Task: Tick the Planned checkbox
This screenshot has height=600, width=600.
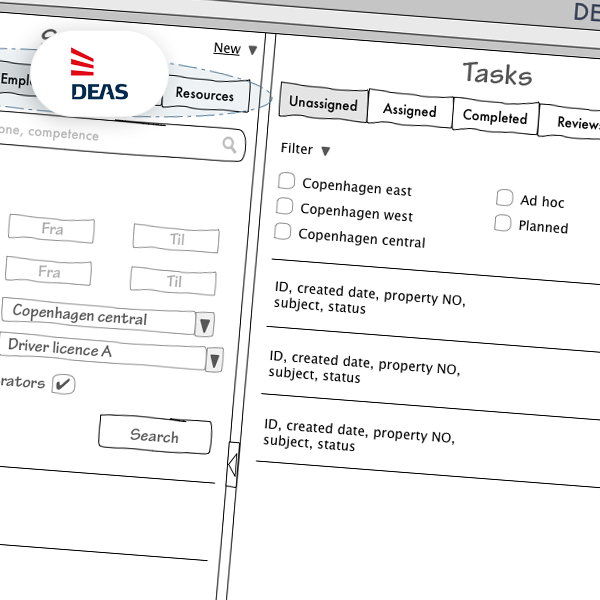Action: tap(503, 223)
